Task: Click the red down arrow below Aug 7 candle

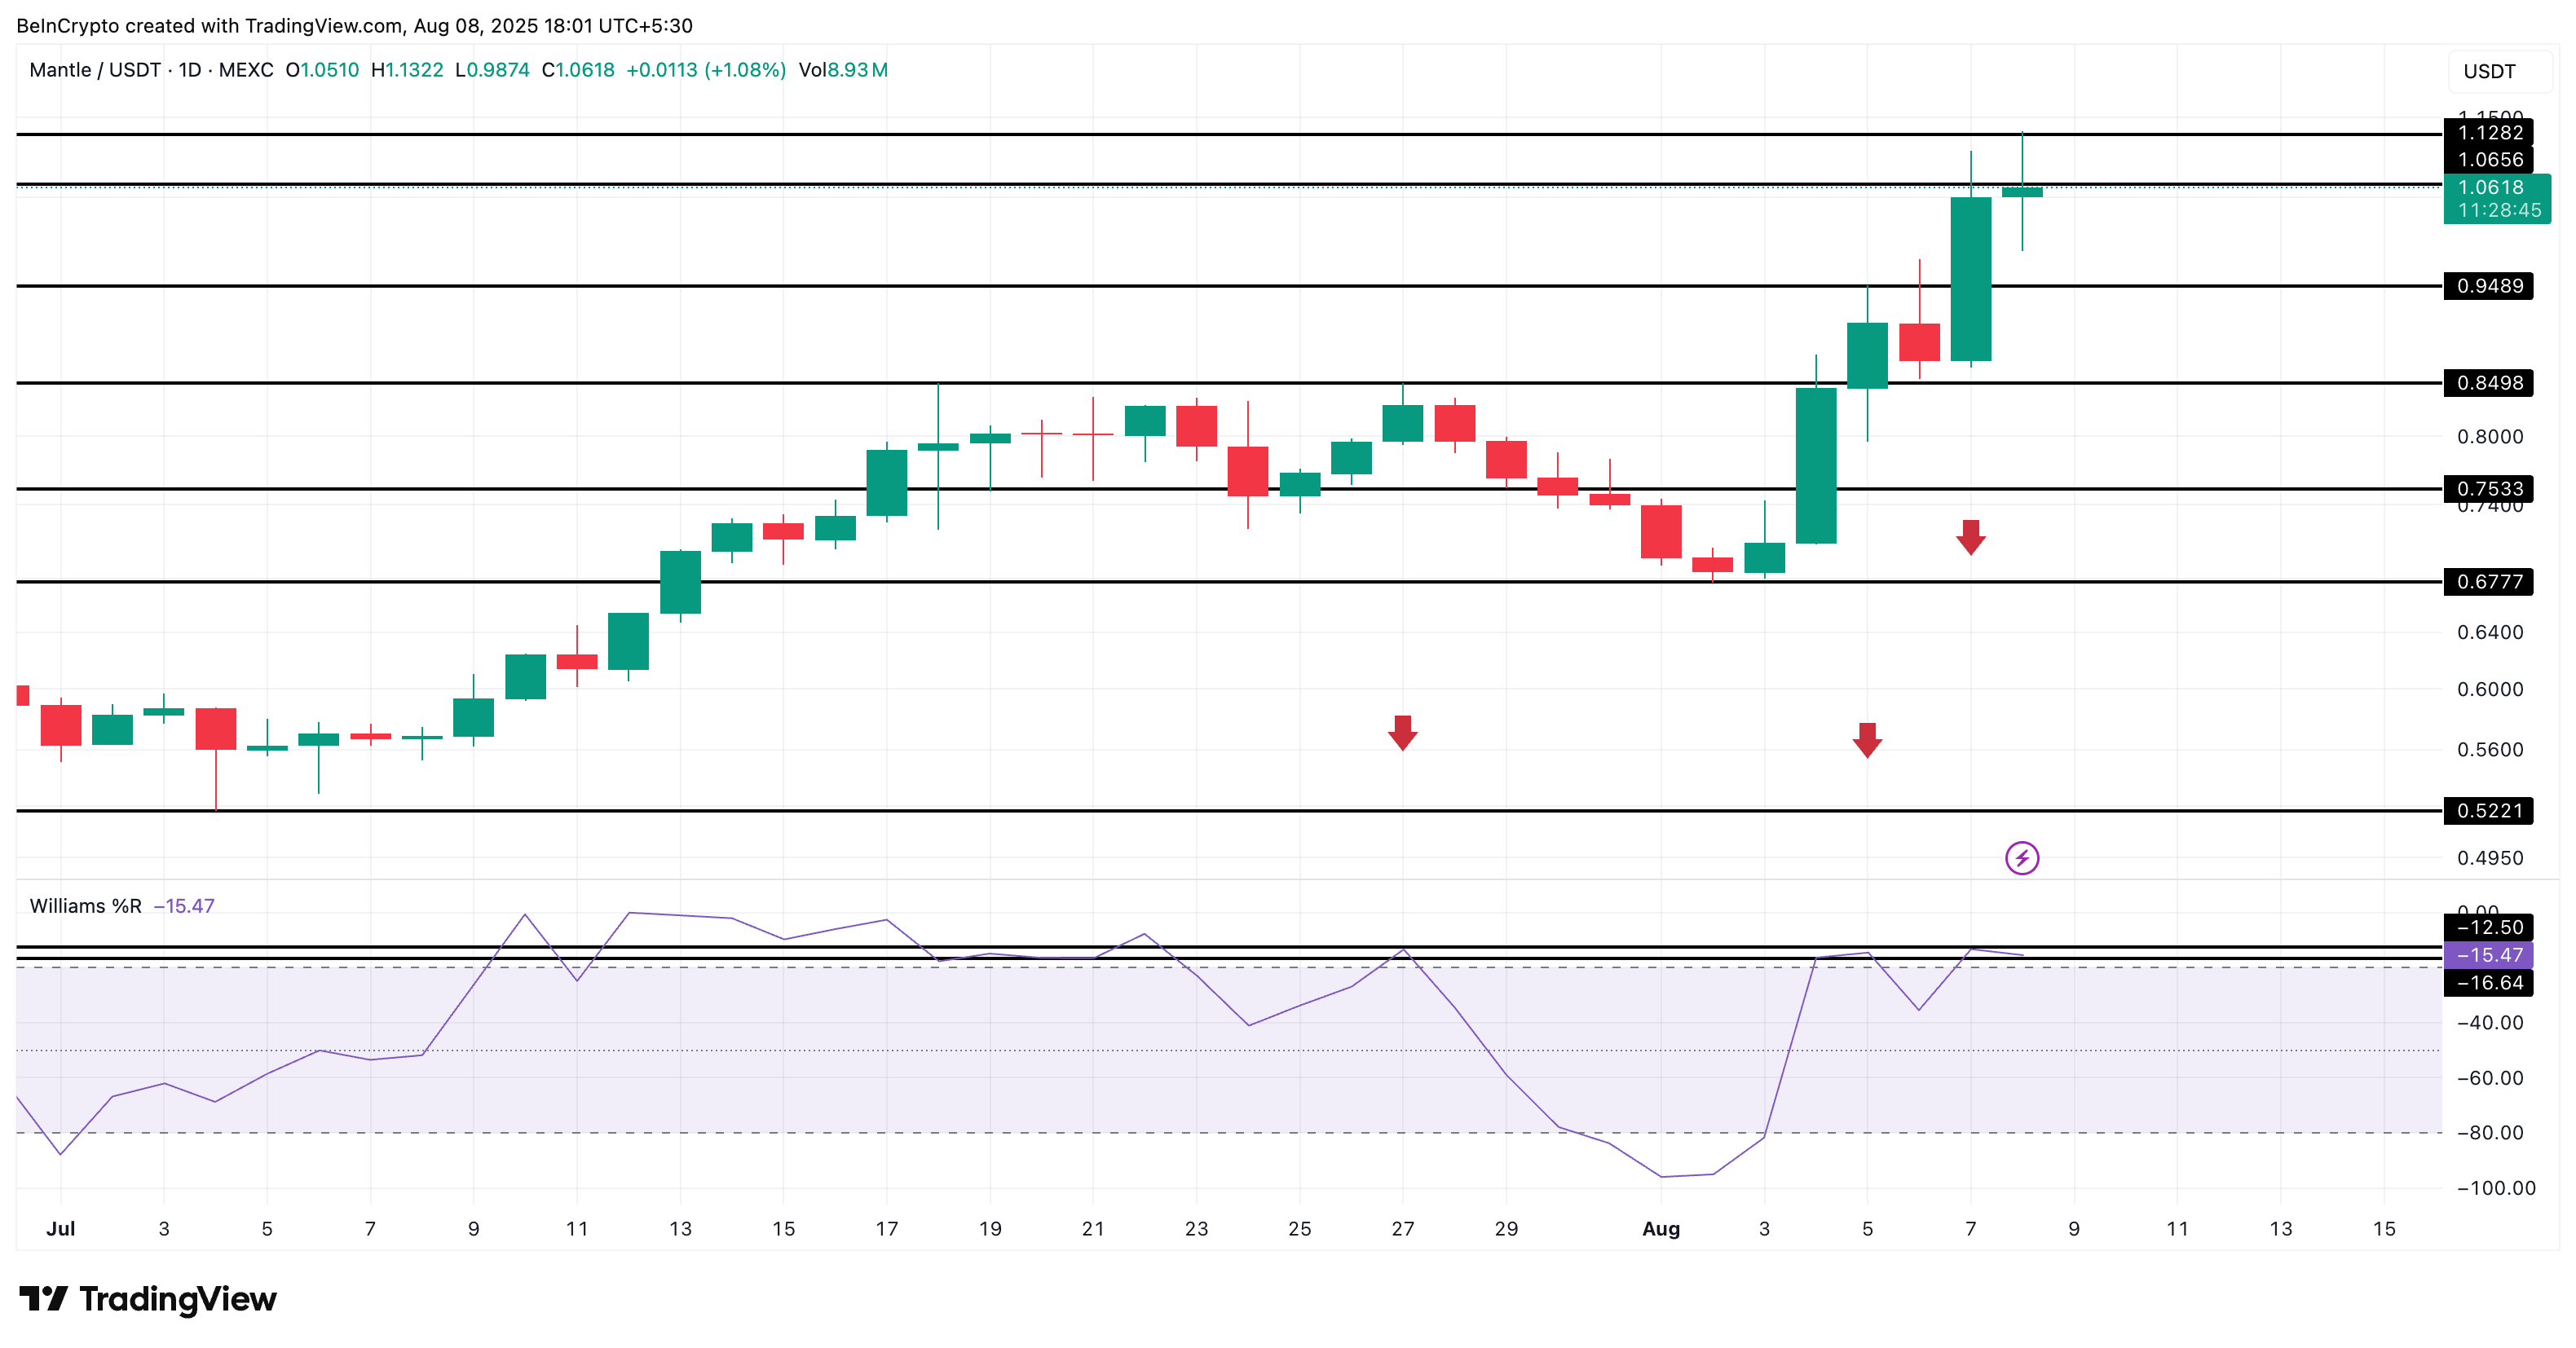Action: (1970, 537)
